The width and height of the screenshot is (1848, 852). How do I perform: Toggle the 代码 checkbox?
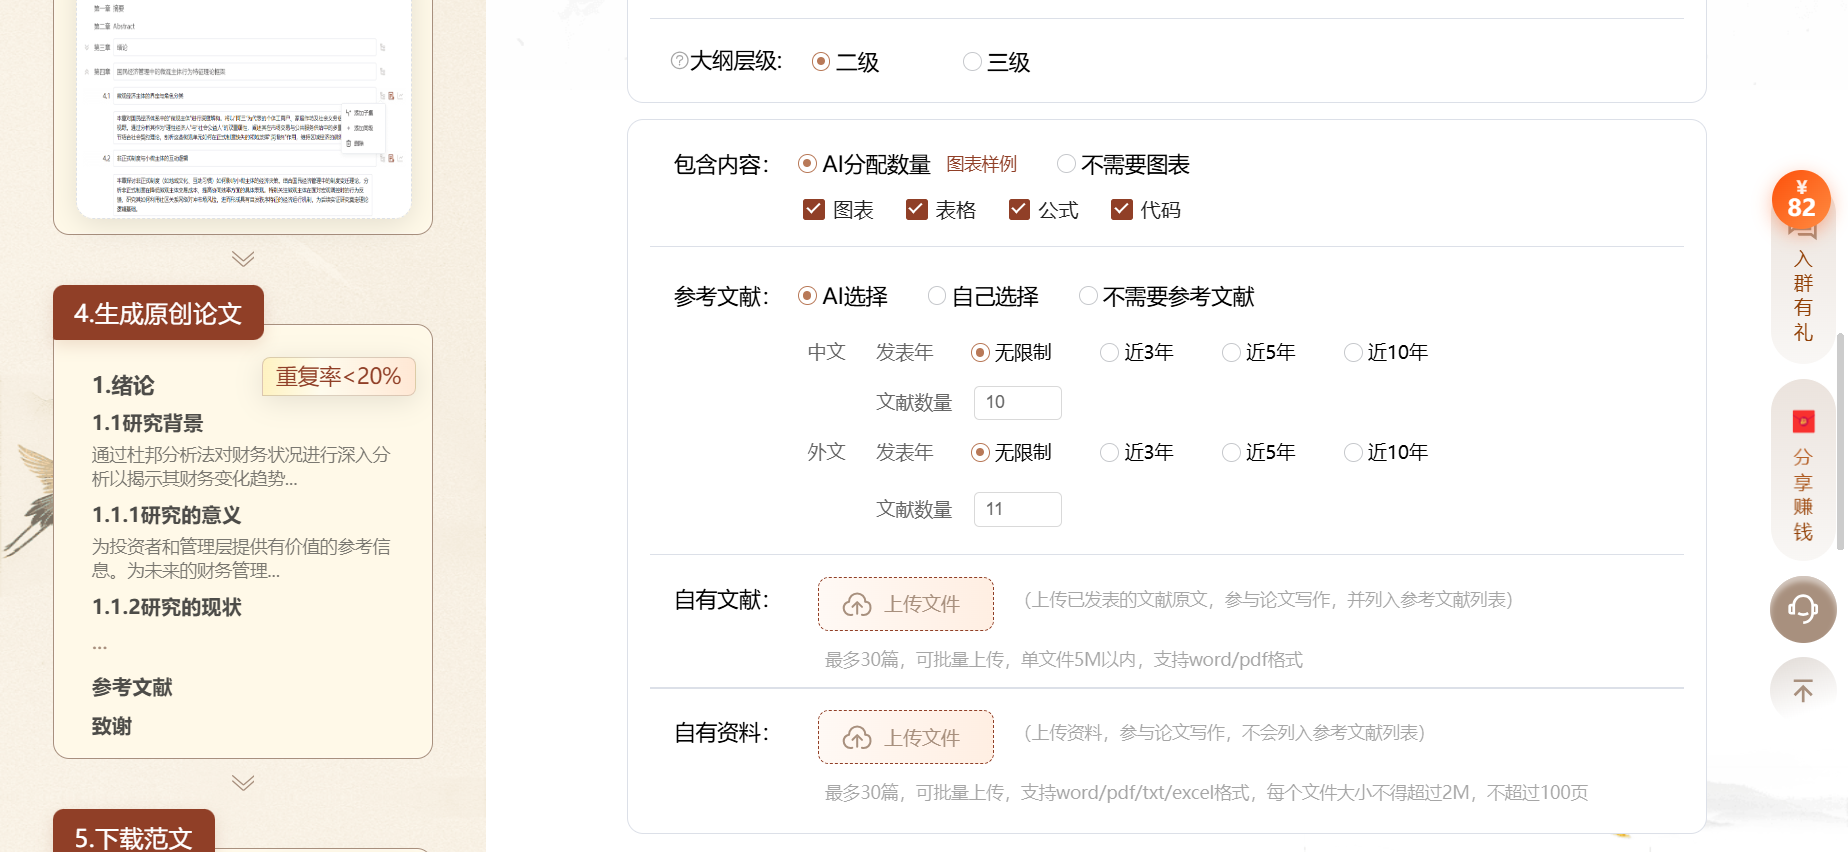click(x=1122, y=209)
